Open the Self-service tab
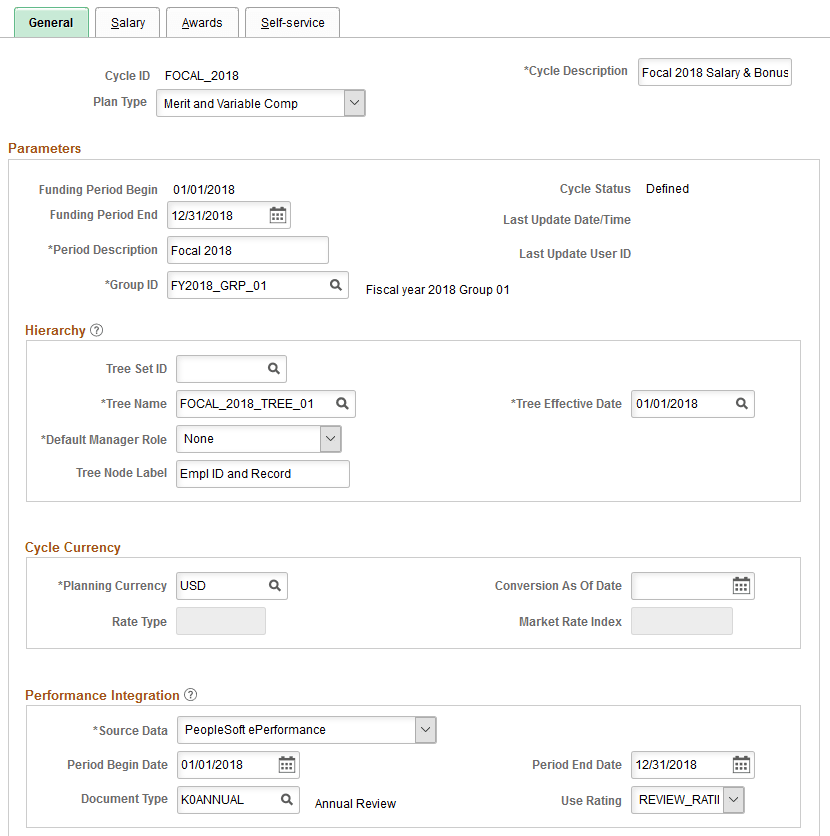 [x=292, y=21]
